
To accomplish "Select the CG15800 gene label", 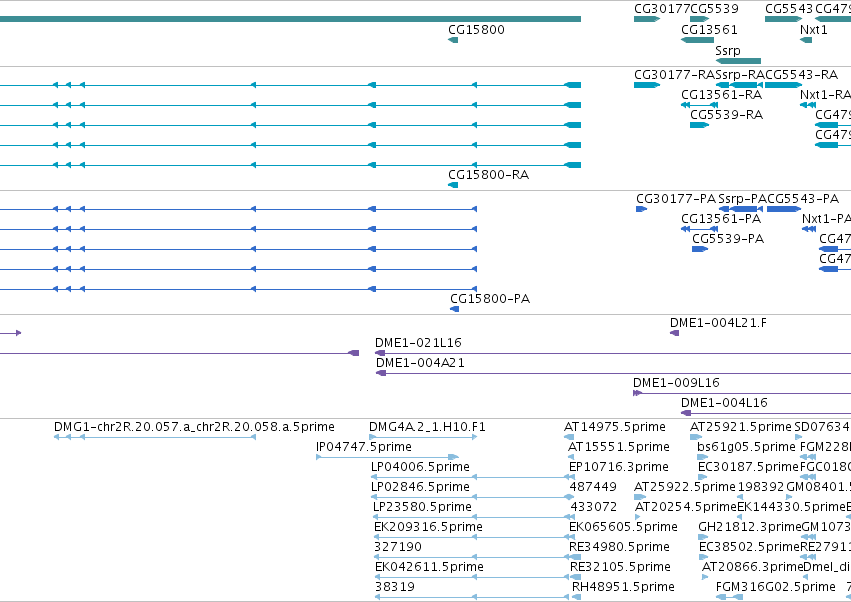I will (476, 30).
